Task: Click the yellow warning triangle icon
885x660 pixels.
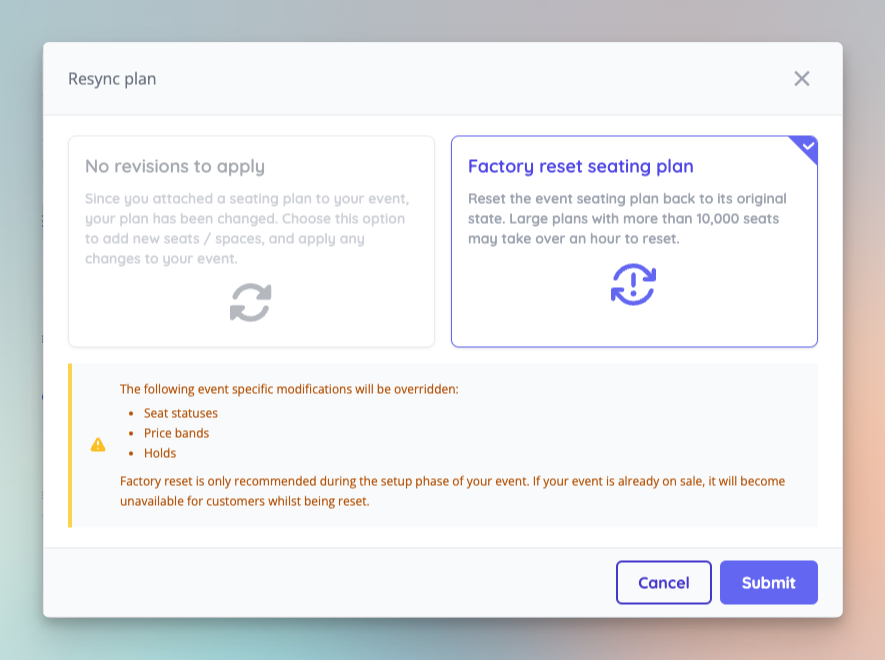Action: coord(97,445)
